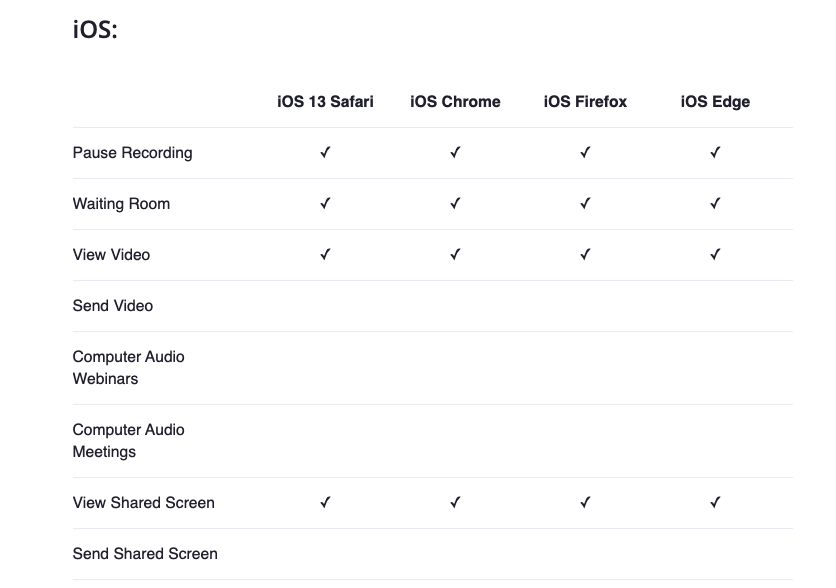Select the iOS Firefox column header
836x588 pixels.
click(585, 102)
